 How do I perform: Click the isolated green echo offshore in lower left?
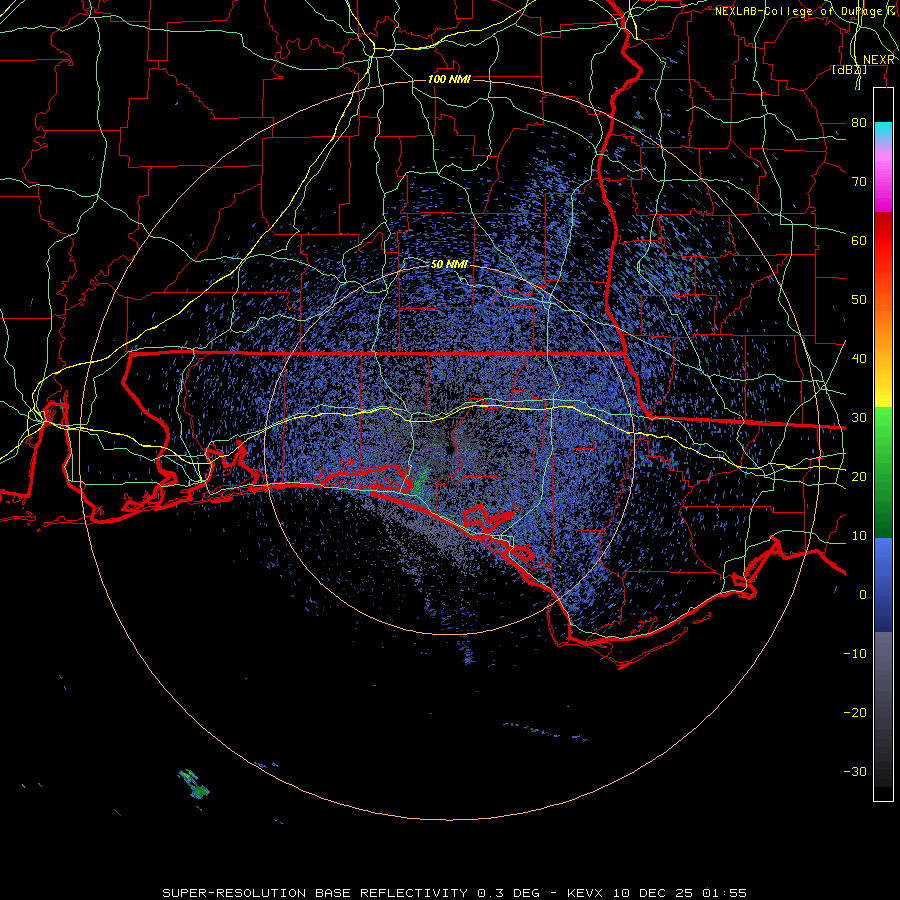click(x=194, y=785)
